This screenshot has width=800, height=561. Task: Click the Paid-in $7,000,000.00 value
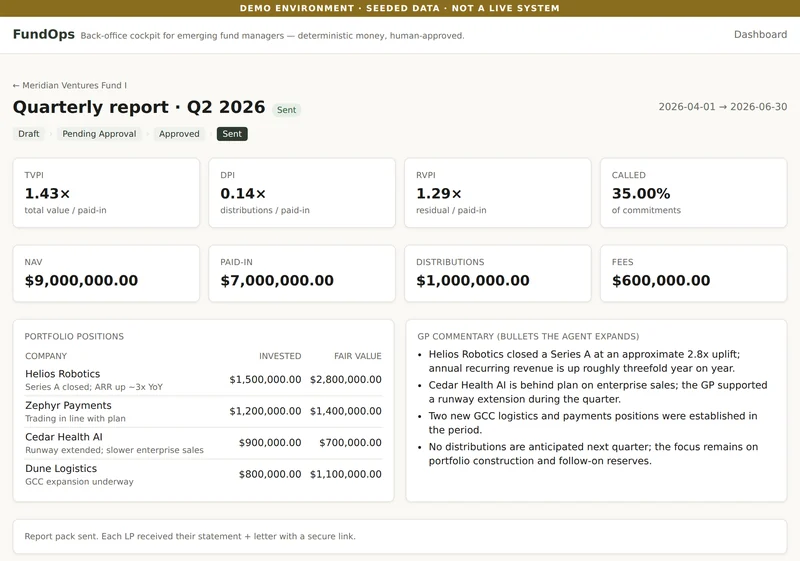(277, 280)
